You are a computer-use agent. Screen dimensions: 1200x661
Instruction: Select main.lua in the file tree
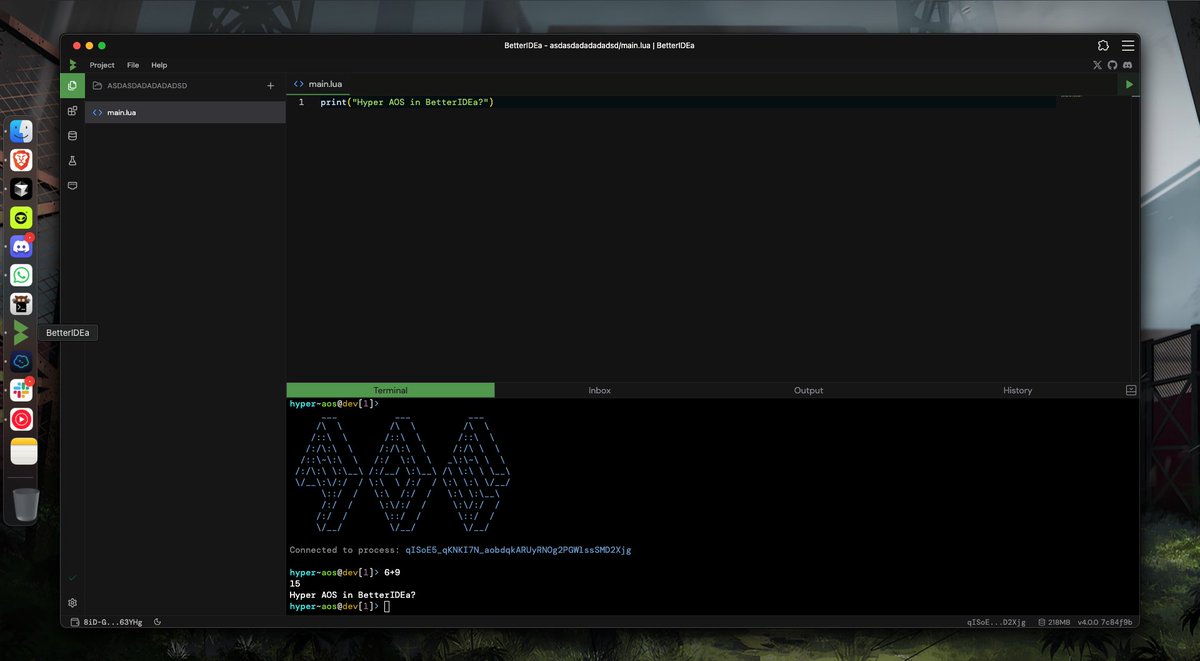click(x=185, y=112)
